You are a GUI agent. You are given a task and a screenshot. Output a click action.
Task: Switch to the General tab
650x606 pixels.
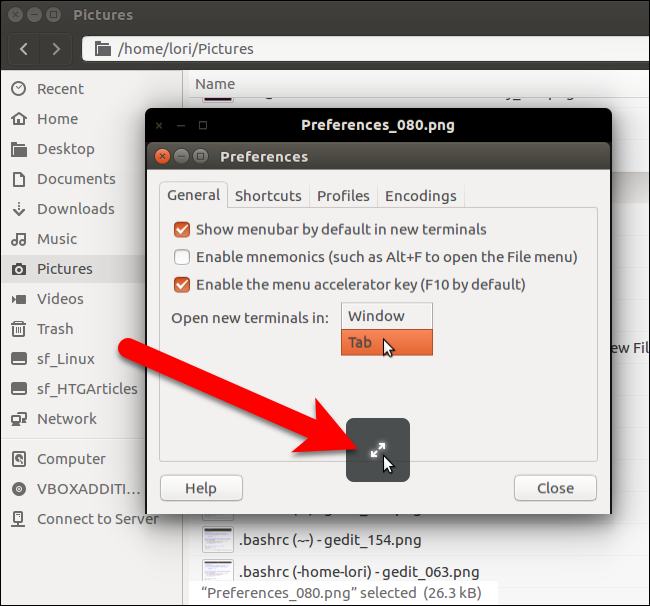click(x=194, y=195)
